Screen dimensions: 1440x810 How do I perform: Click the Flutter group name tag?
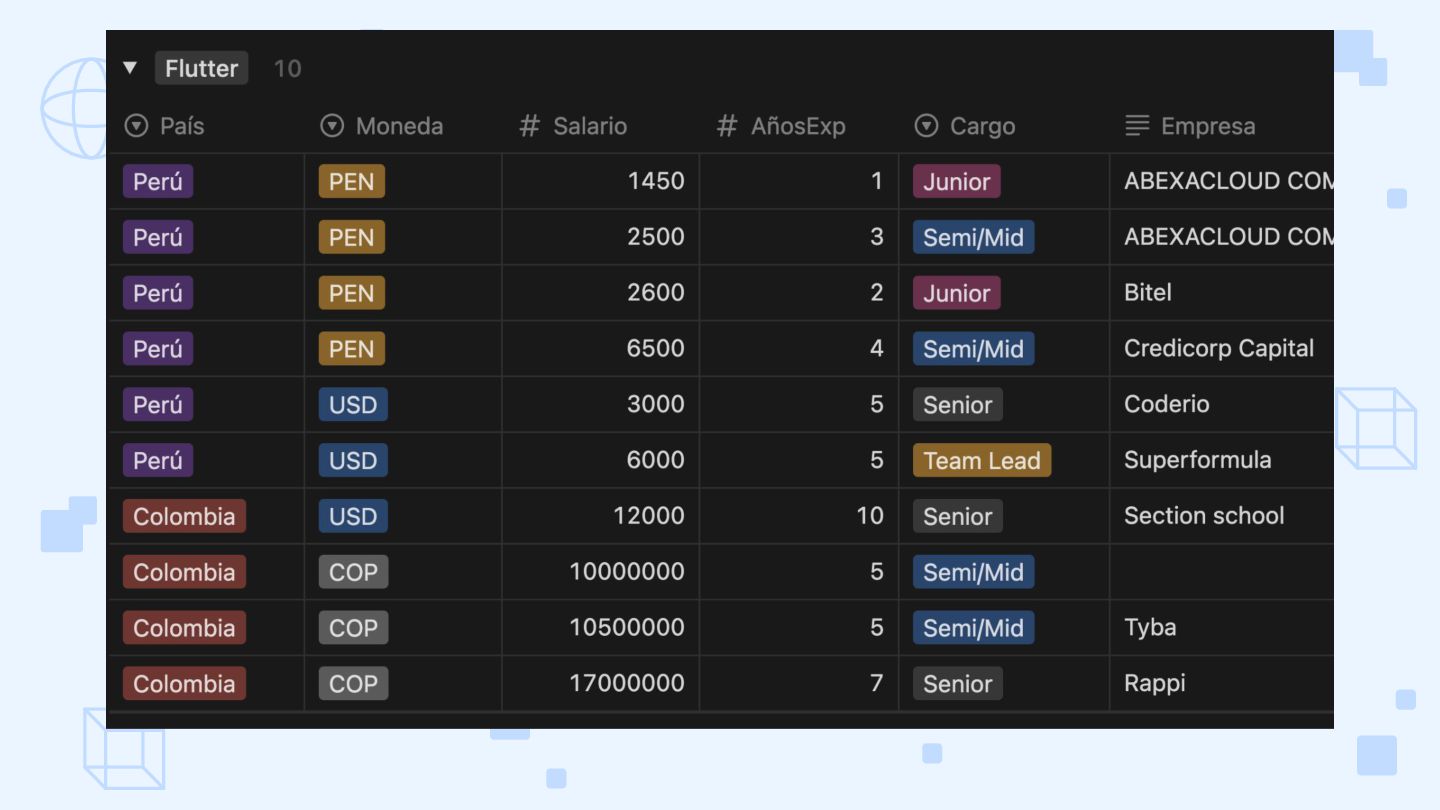pos(201,68)
